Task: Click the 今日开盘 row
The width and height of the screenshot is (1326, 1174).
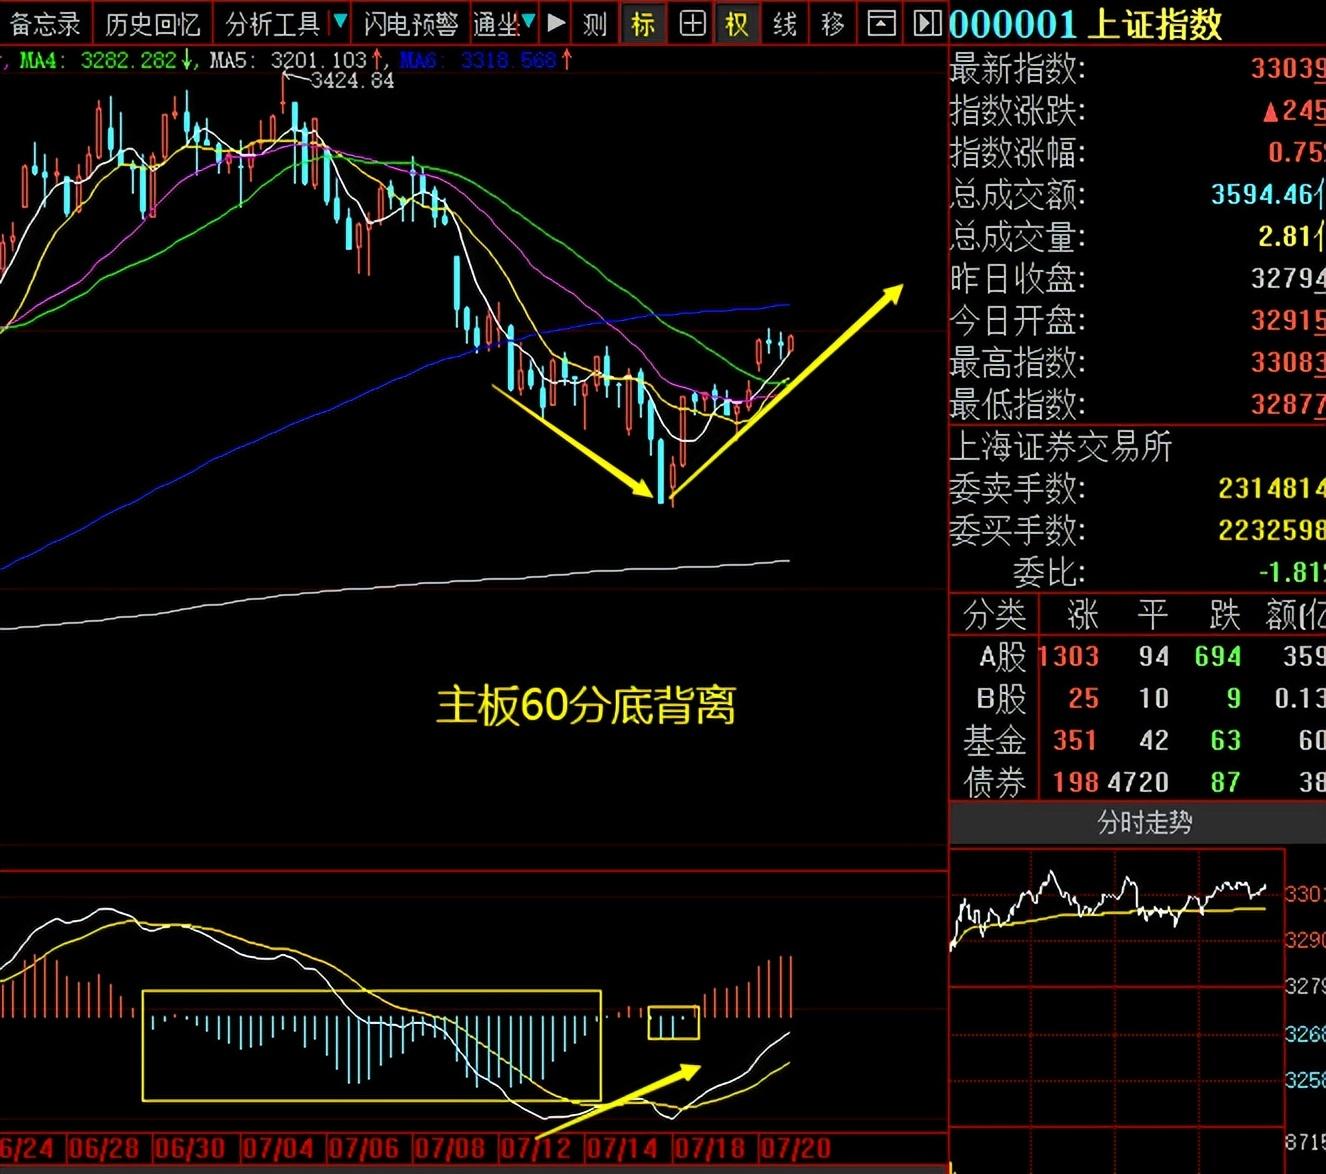Action: 1137,321
